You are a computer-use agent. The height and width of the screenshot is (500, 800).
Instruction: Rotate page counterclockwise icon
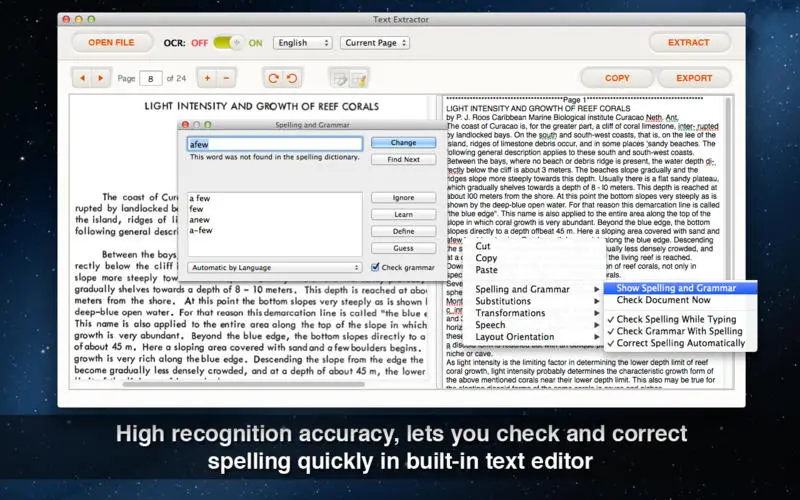(x=292, y=78)
